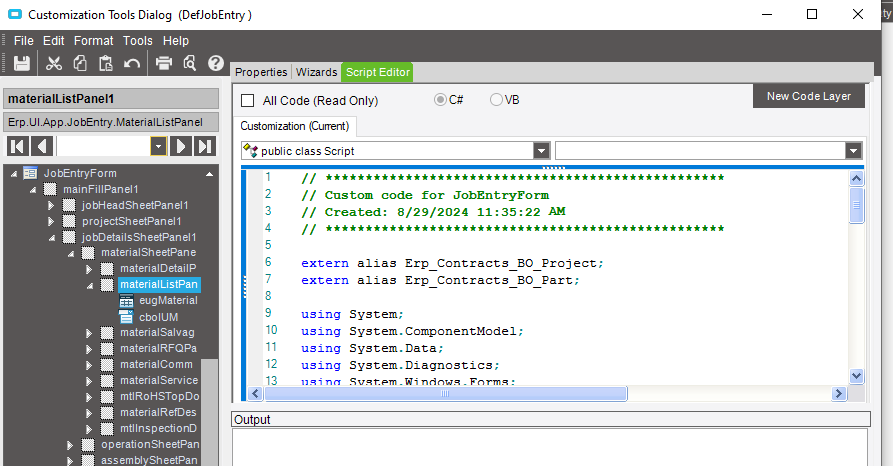Expand the jobHeadSheetPanel1 node
This screenshot has height=466, width=893.
51,205
